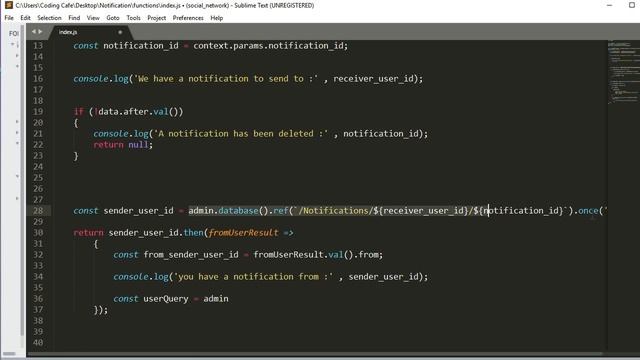Click '/Notifications/' path text on line 28
The height and width of the screenshot is (360, 640).
click(x=336, y=211)
